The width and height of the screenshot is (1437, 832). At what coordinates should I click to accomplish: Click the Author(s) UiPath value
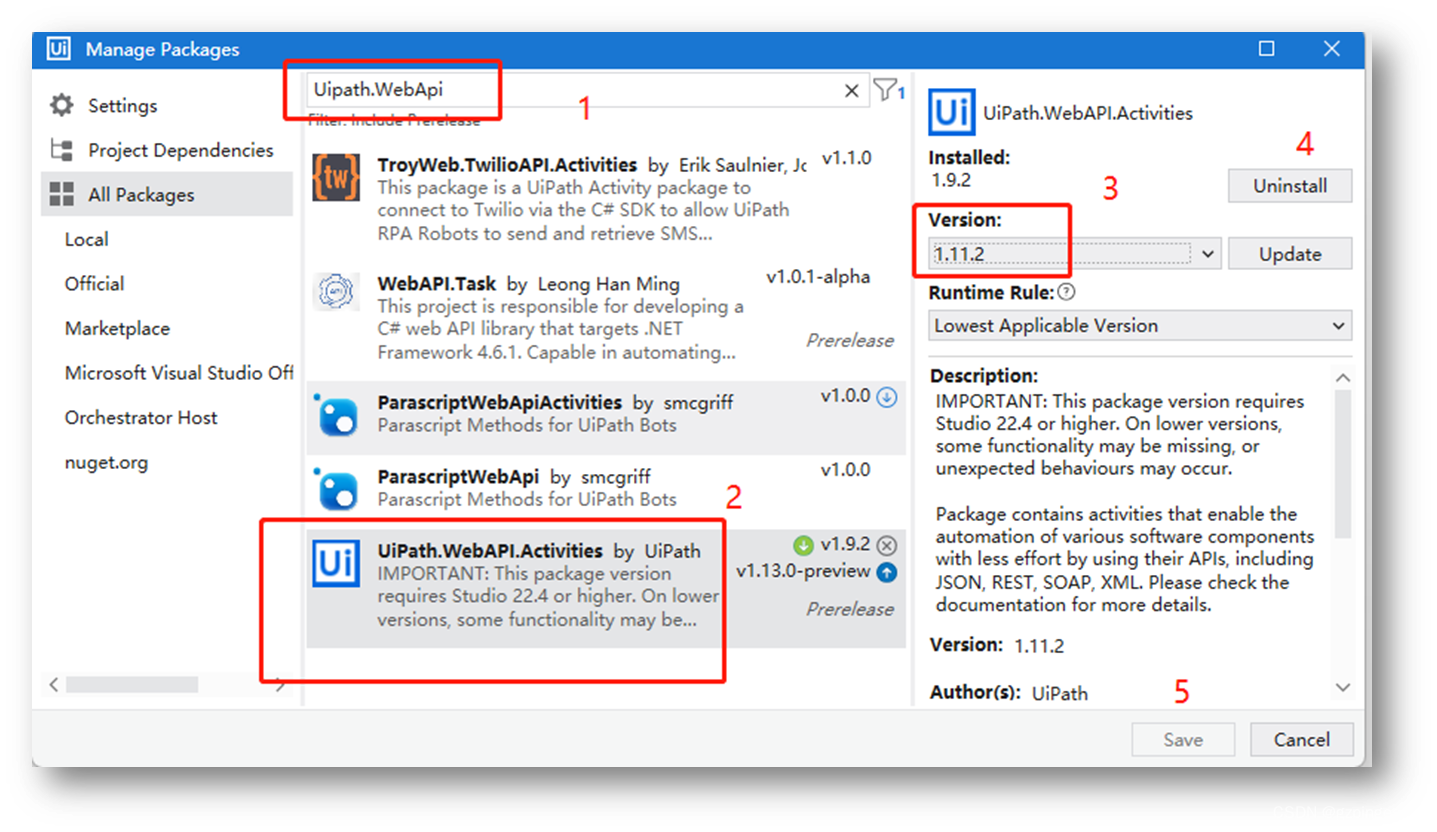click(1060, 693)
